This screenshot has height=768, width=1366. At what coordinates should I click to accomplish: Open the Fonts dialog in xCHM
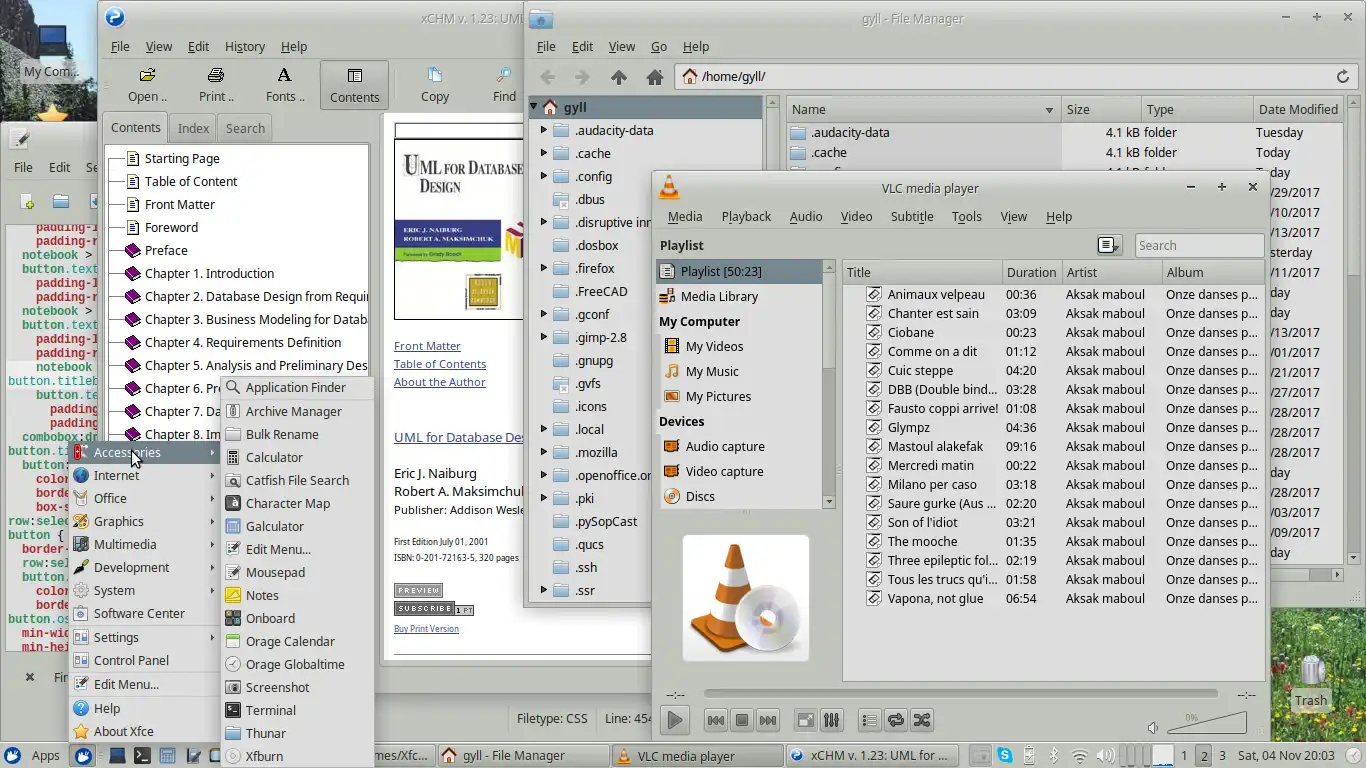(x=285, y=85)
